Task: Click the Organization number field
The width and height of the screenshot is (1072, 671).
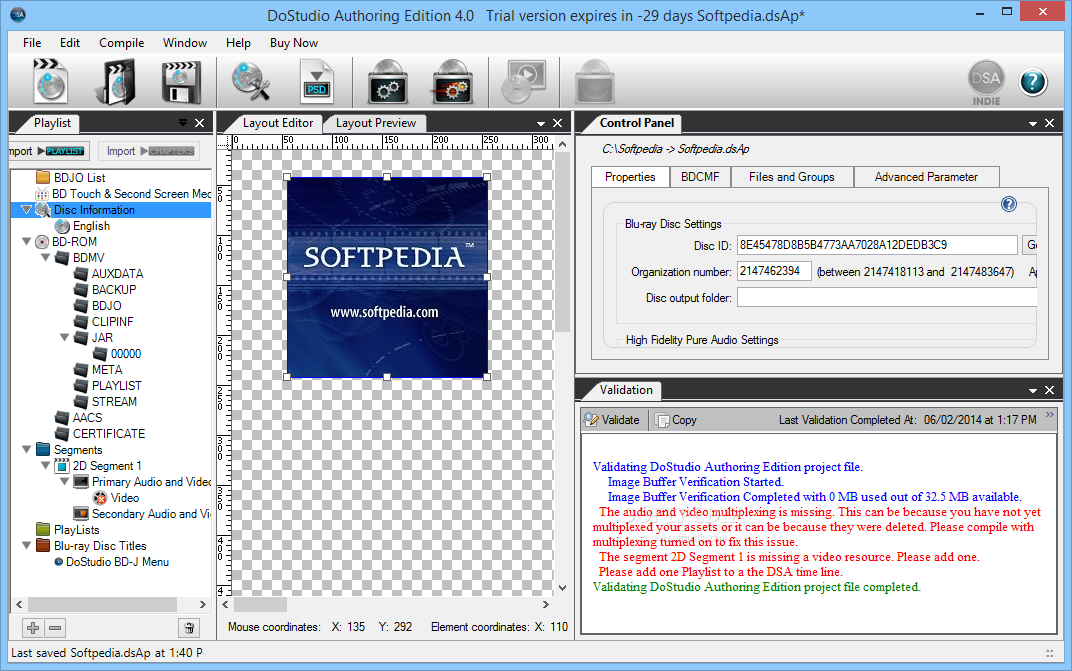Action: (x=774, y=272)
